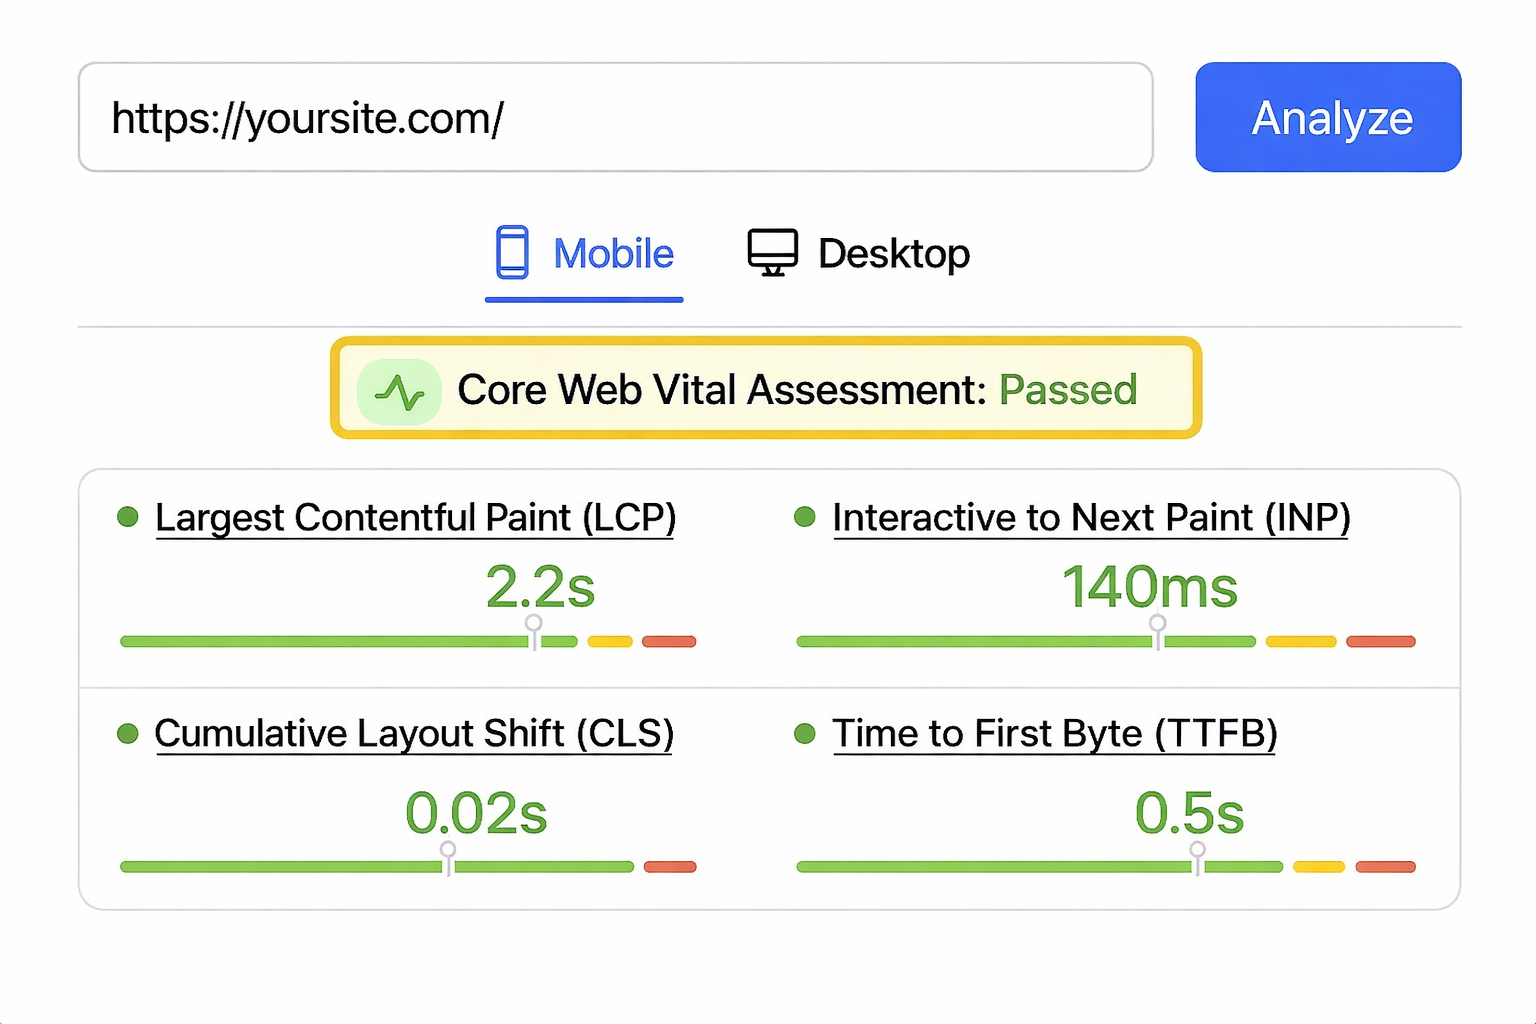Click the green dot beside TTFB
Image resolution: width=1536 pixels, height=1024 pixels.
pyautogui.click(x=805, y=734)
